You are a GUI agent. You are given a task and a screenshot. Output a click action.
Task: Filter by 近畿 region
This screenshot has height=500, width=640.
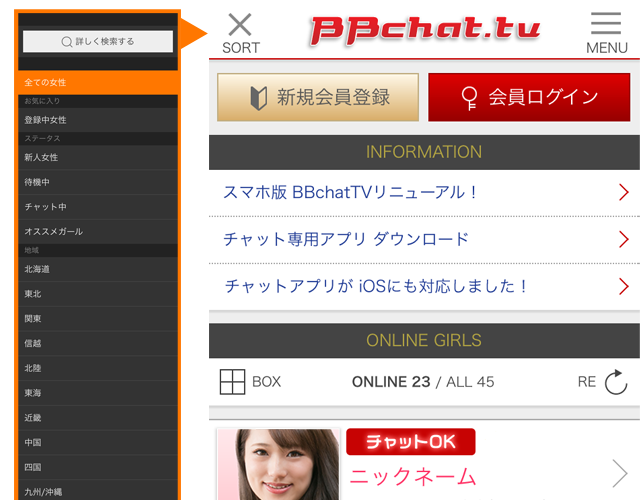[98, 418]
